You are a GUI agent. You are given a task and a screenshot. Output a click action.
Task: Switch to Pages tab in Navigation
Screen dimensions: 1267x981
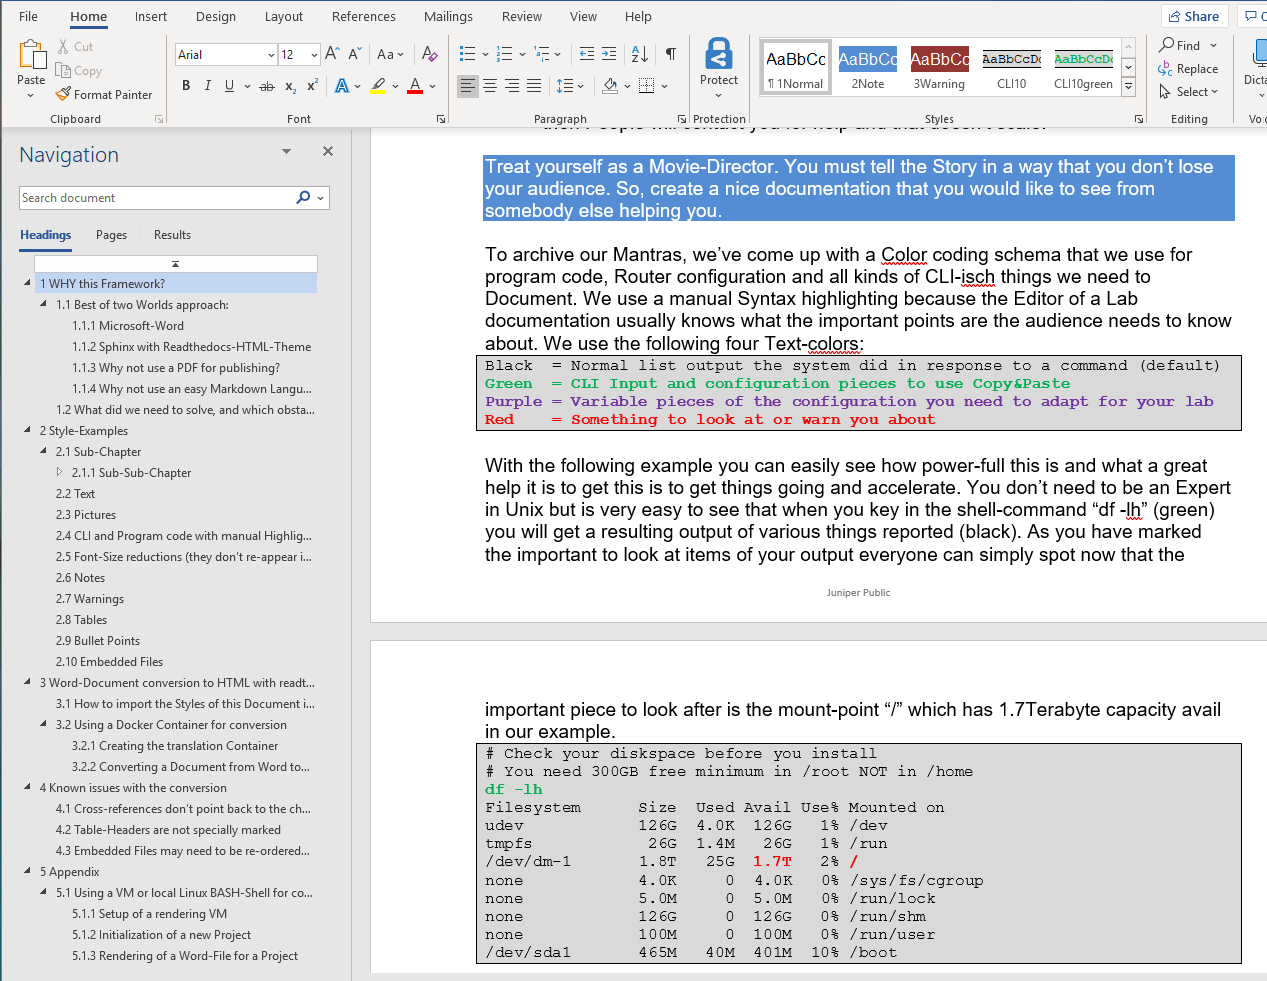[x=111, y=235]
